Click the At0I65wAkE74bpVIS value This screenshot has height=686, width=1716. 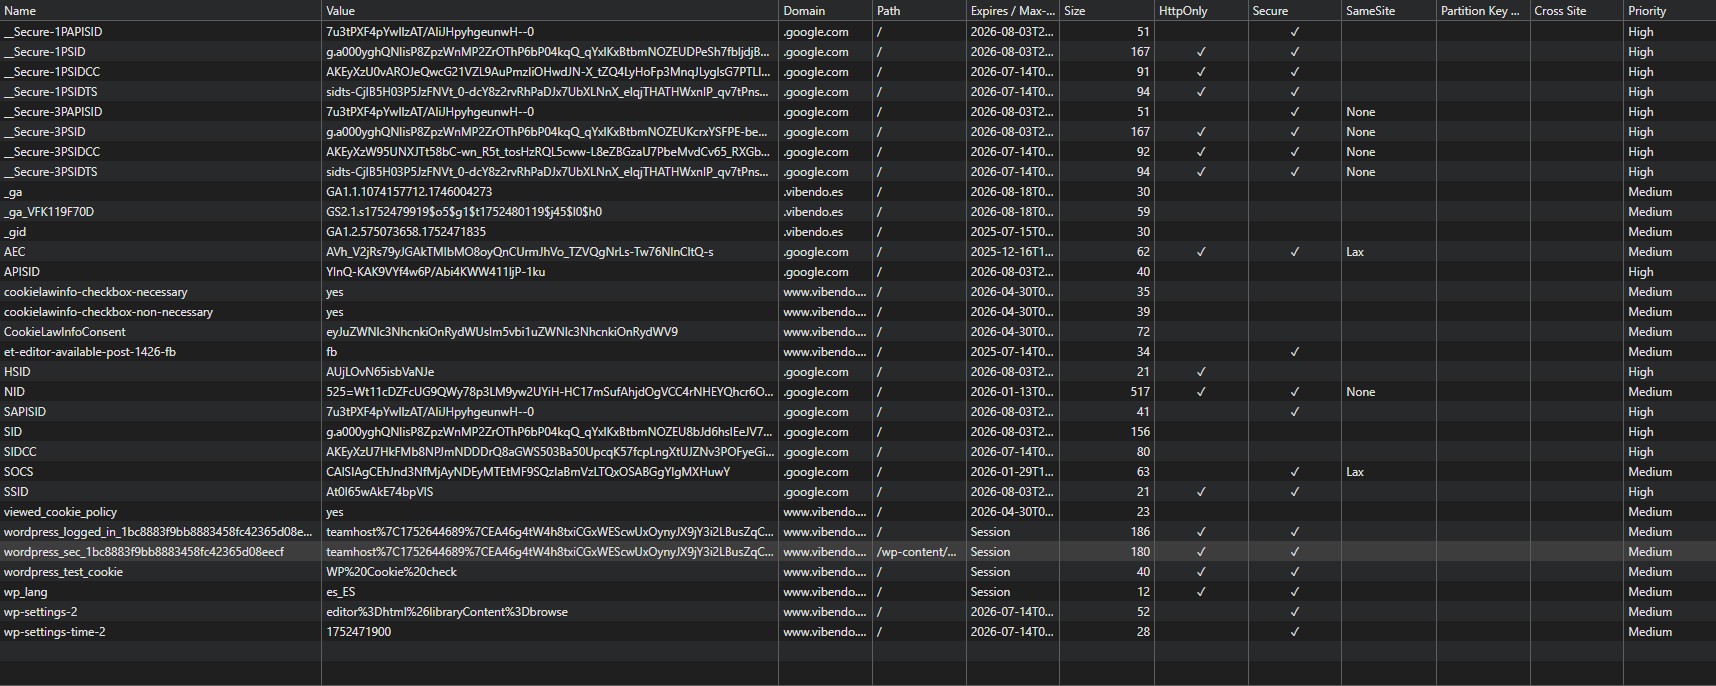[380, 492]
